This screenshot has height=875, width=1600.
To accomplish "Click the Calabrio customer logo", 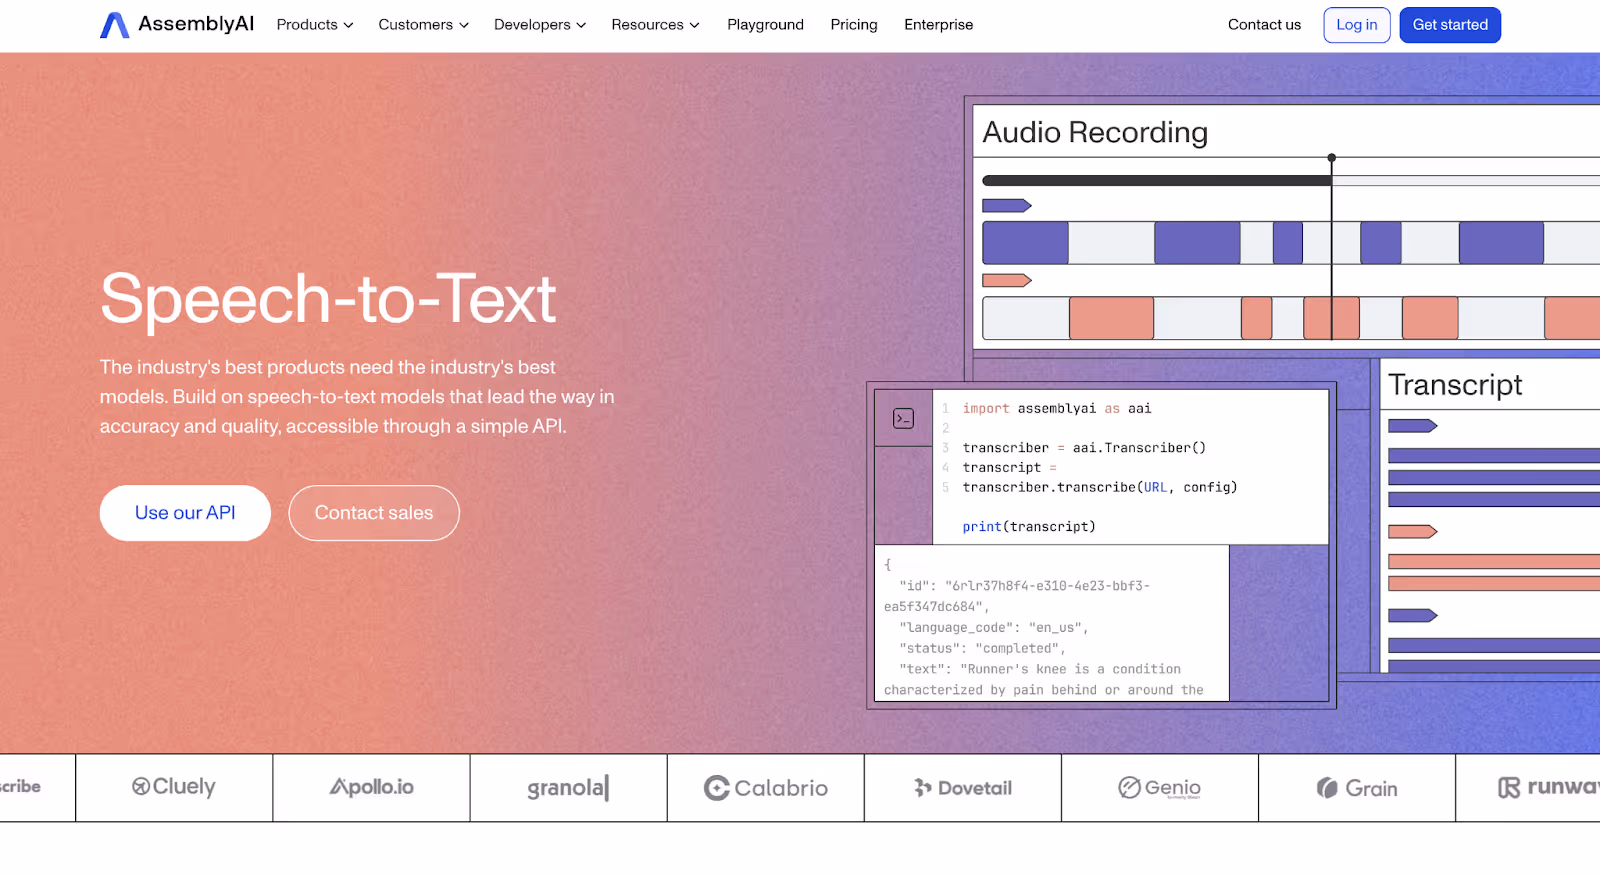I will point(766,788).
